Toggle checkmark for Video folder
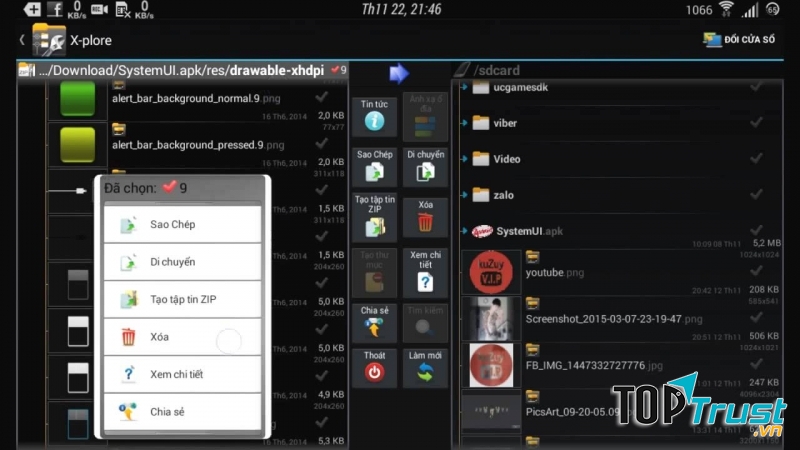 [757, 158]
